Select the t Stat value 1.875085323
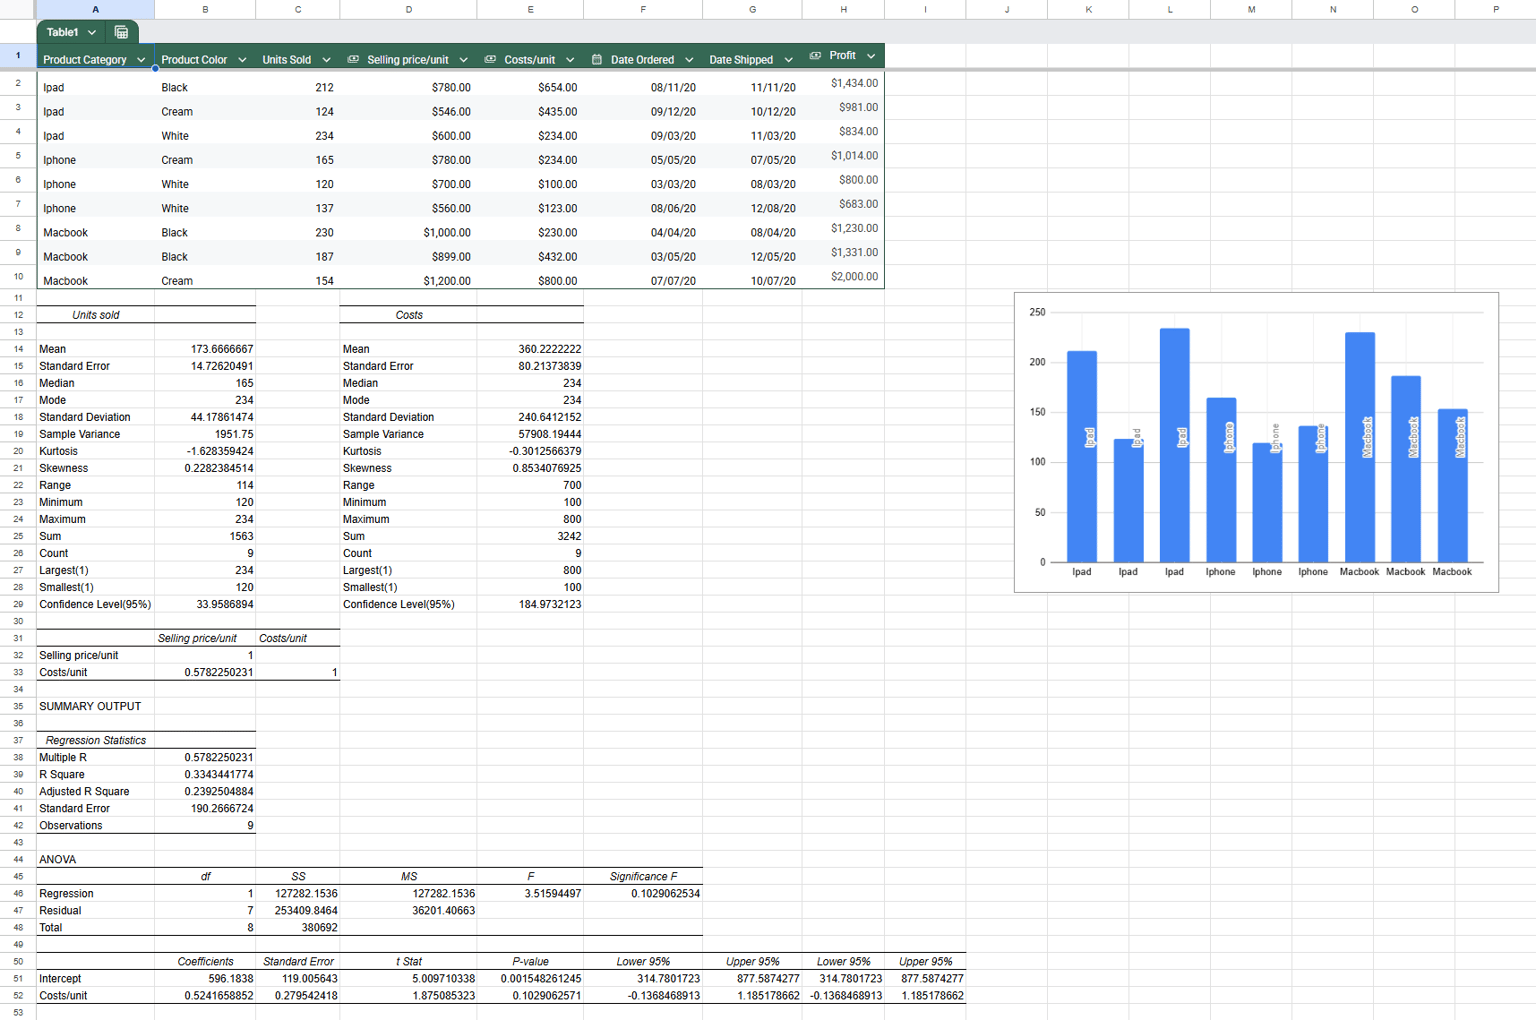Image resolution: width=1536 pixels, height=1020 pixels. pyautogui.click(x=408, y=995)
